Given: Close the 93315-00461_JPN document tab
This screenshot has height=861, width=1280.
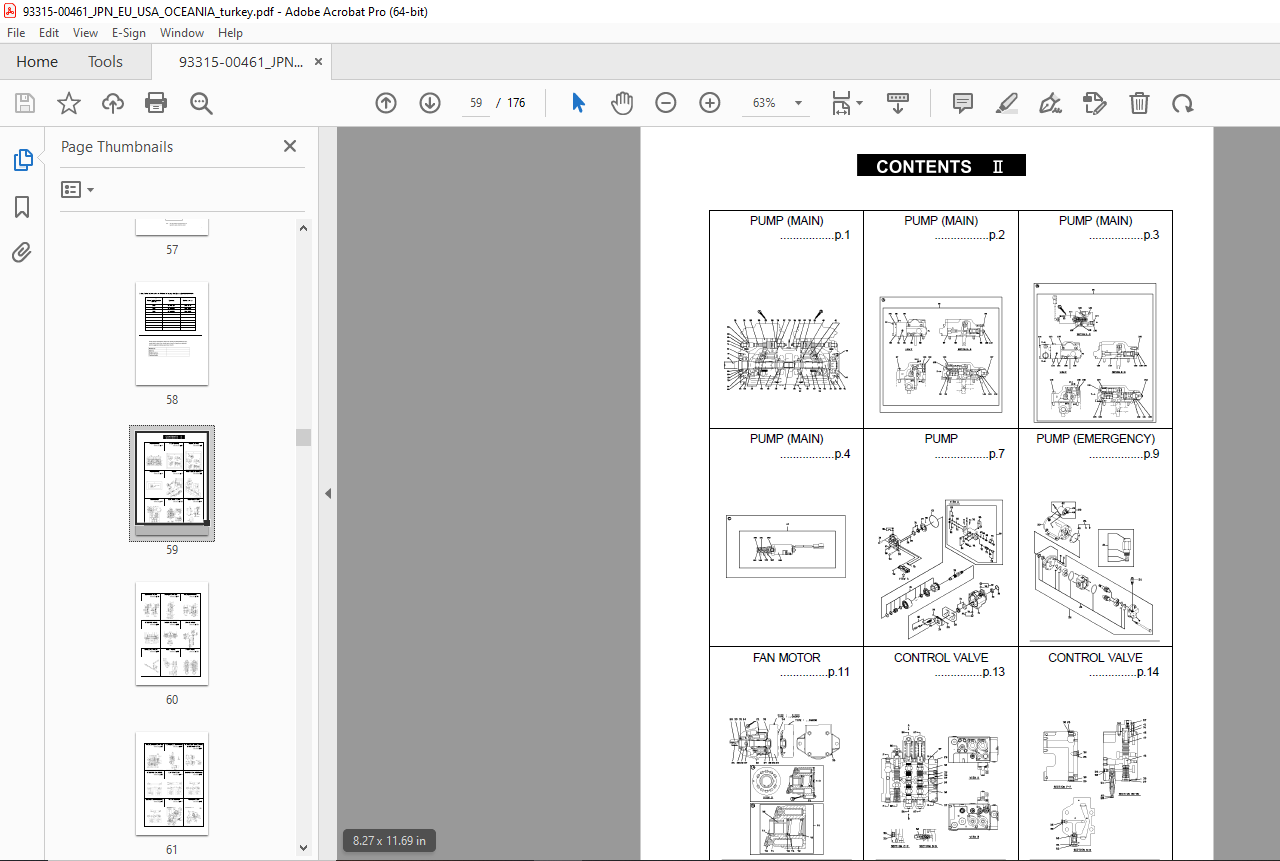Looking at the screenshot, I should point(318,61).
